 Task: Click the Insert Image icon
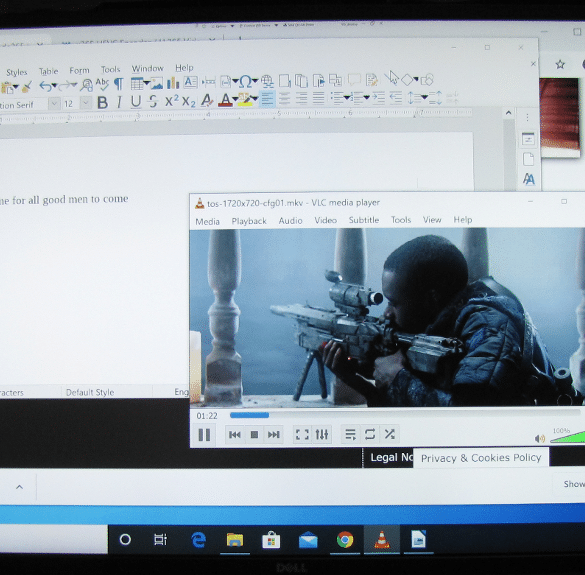[157, 83]
